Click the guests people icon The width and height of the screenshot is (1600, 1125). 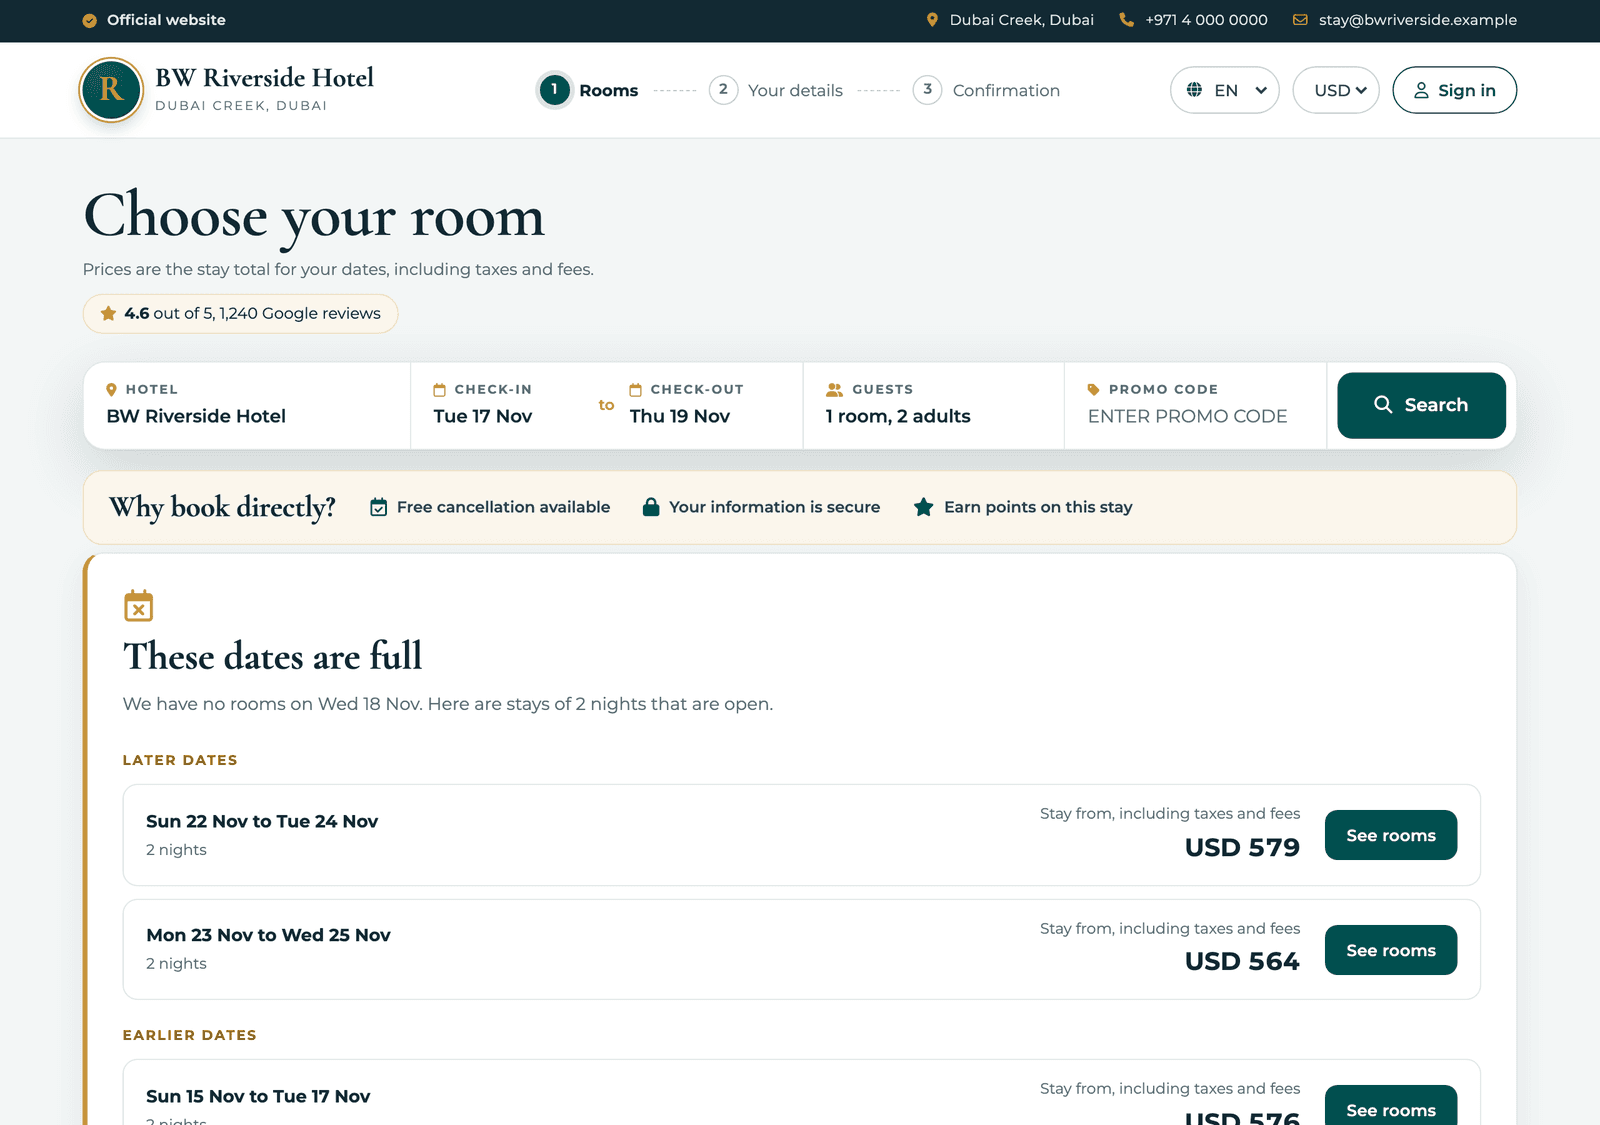834,390
